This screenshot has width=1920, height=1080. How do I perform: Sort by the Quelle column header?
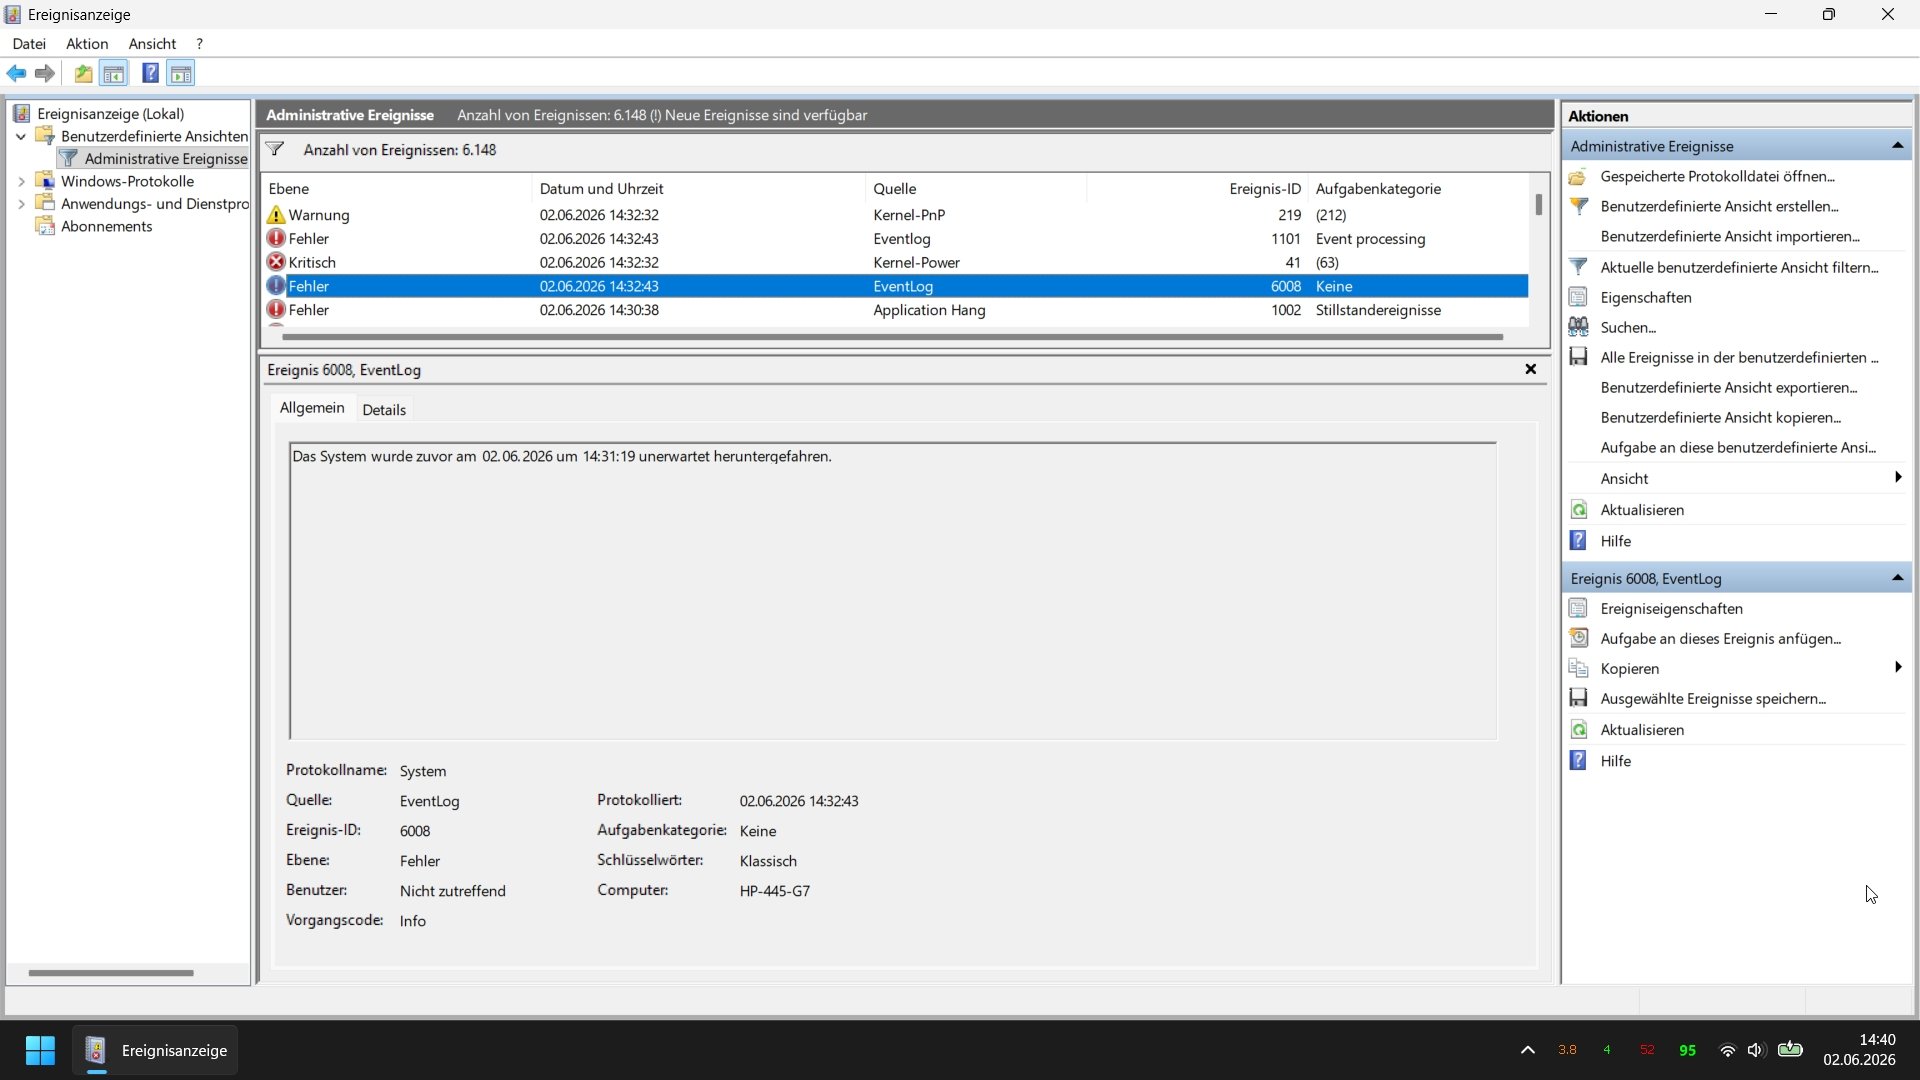[976, 189]
